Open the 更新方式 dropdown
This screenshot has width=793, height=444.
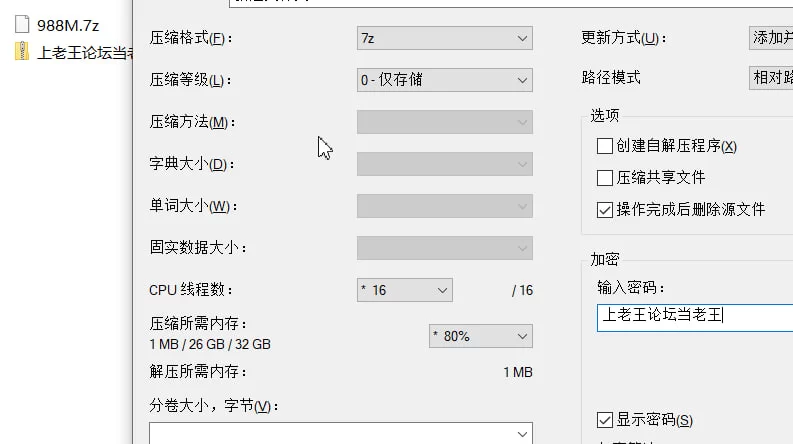pyautogui.click(x=771, y=38)
